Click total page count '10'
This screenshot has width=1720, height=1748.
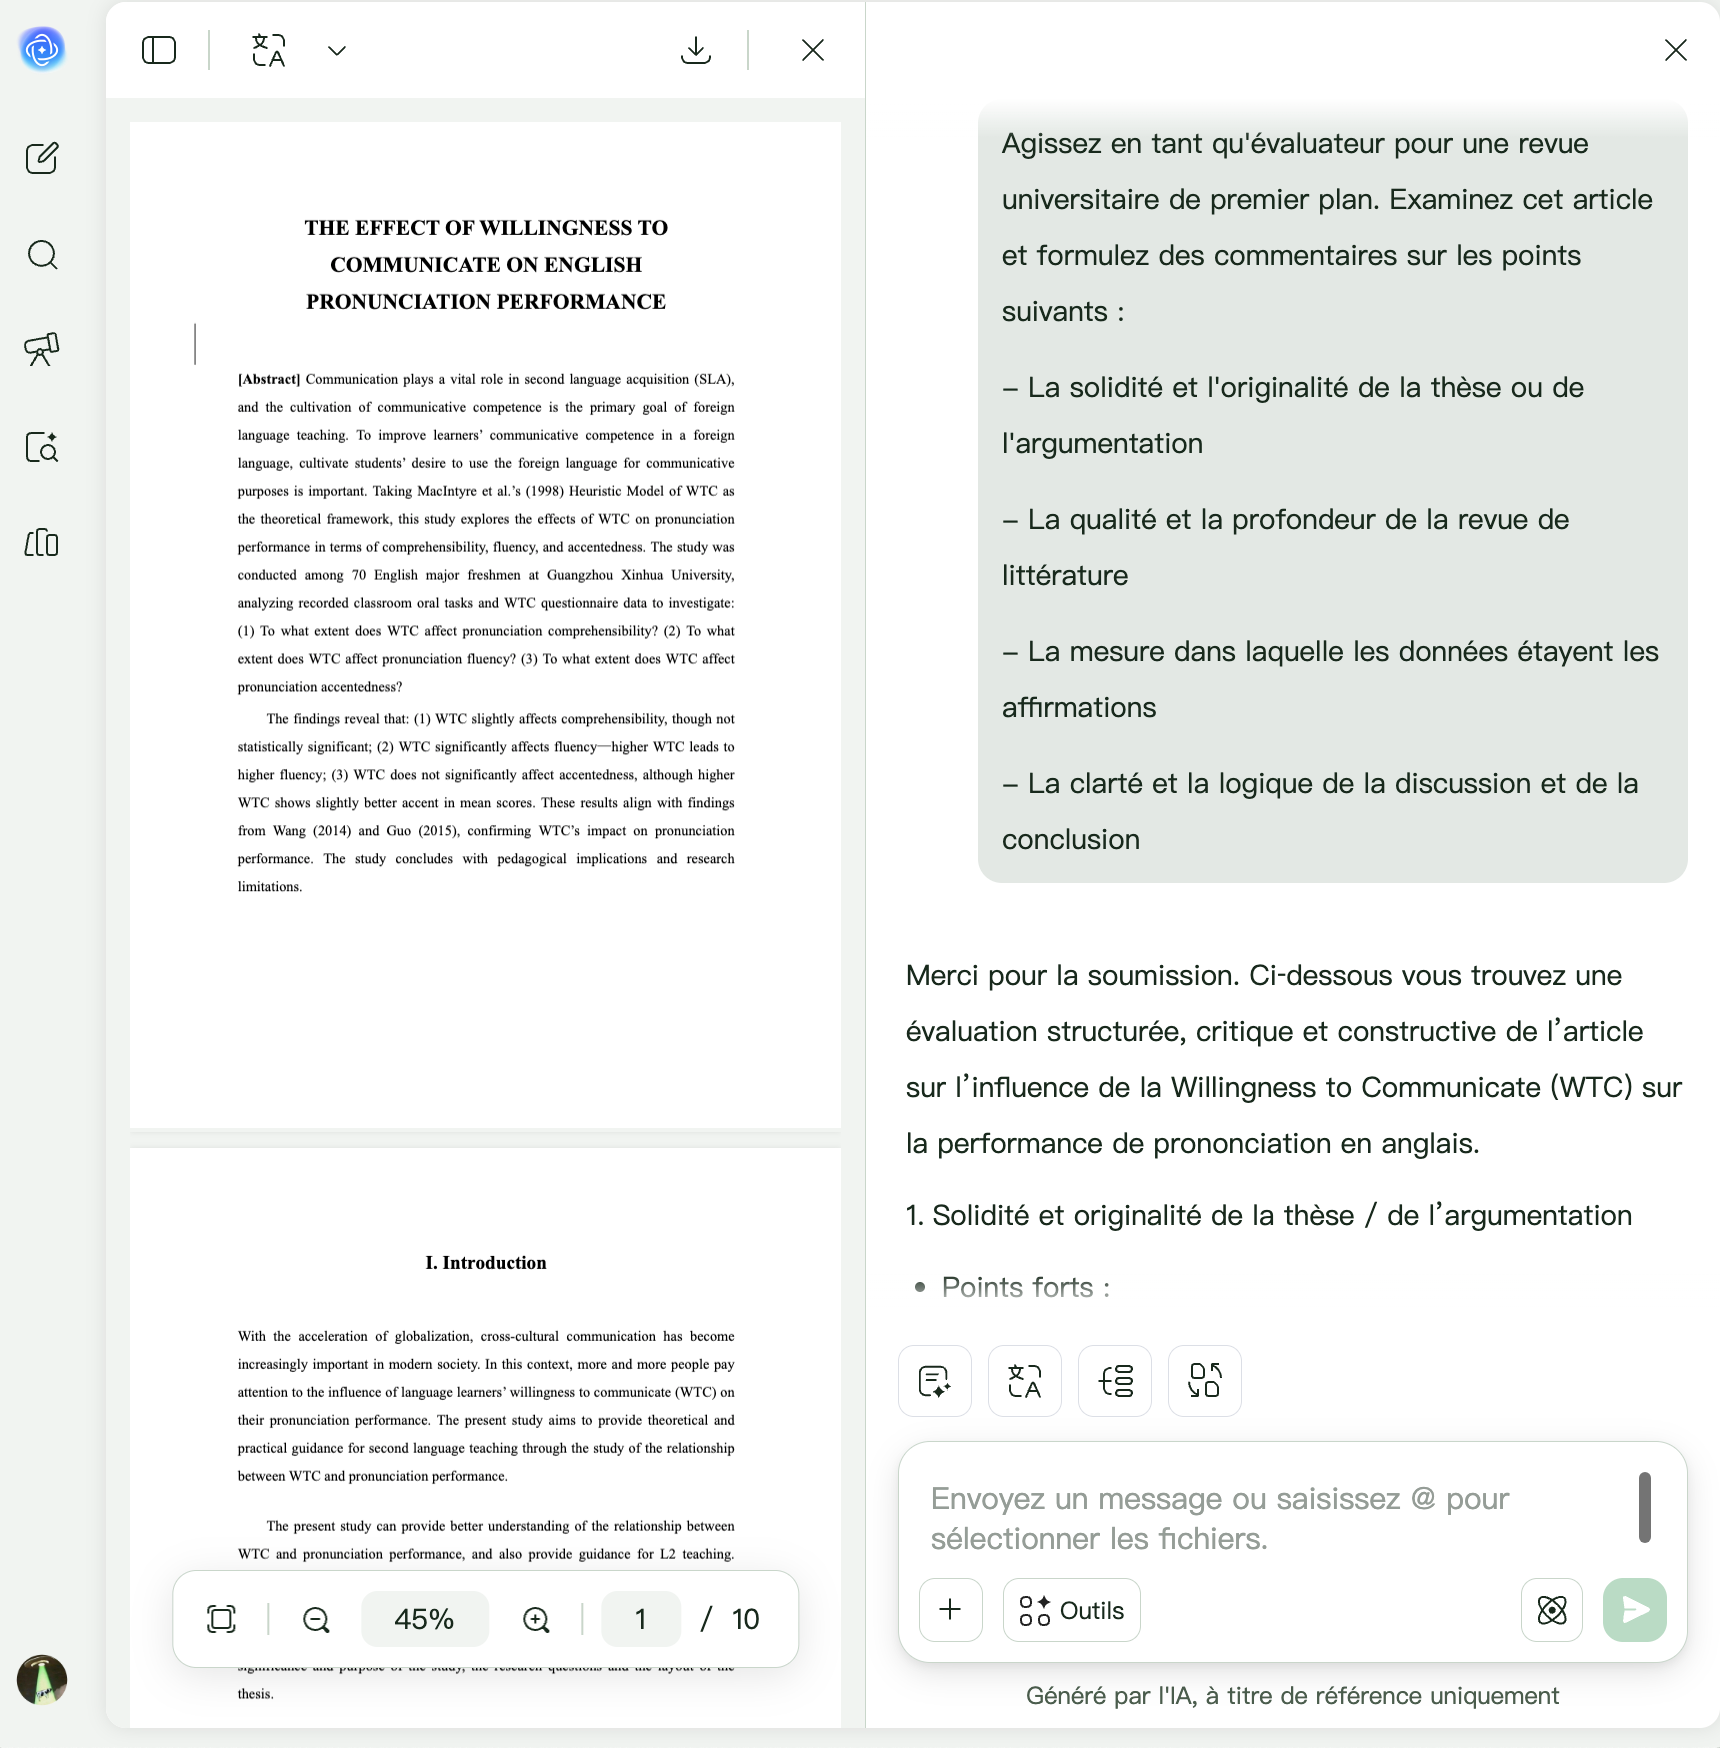pos(746,1619)
